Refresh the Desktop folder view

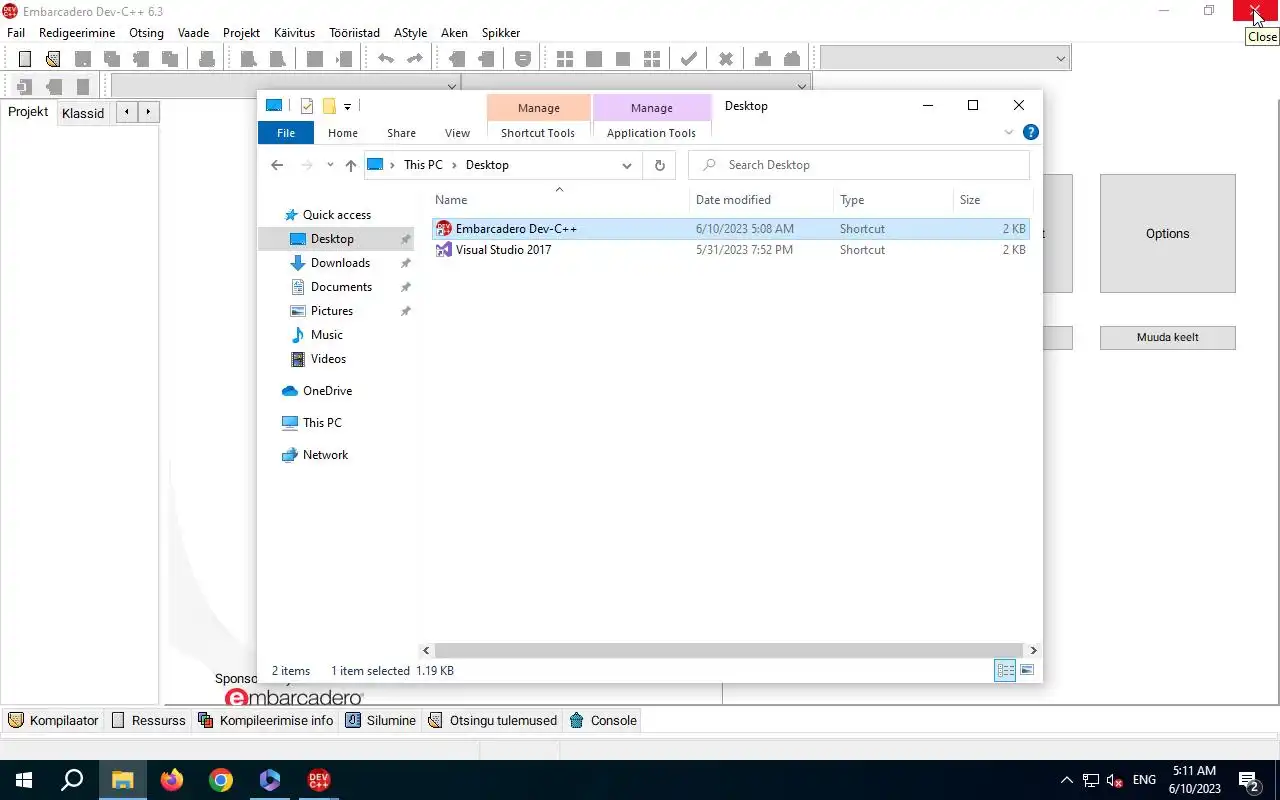[x=659, y=165]
